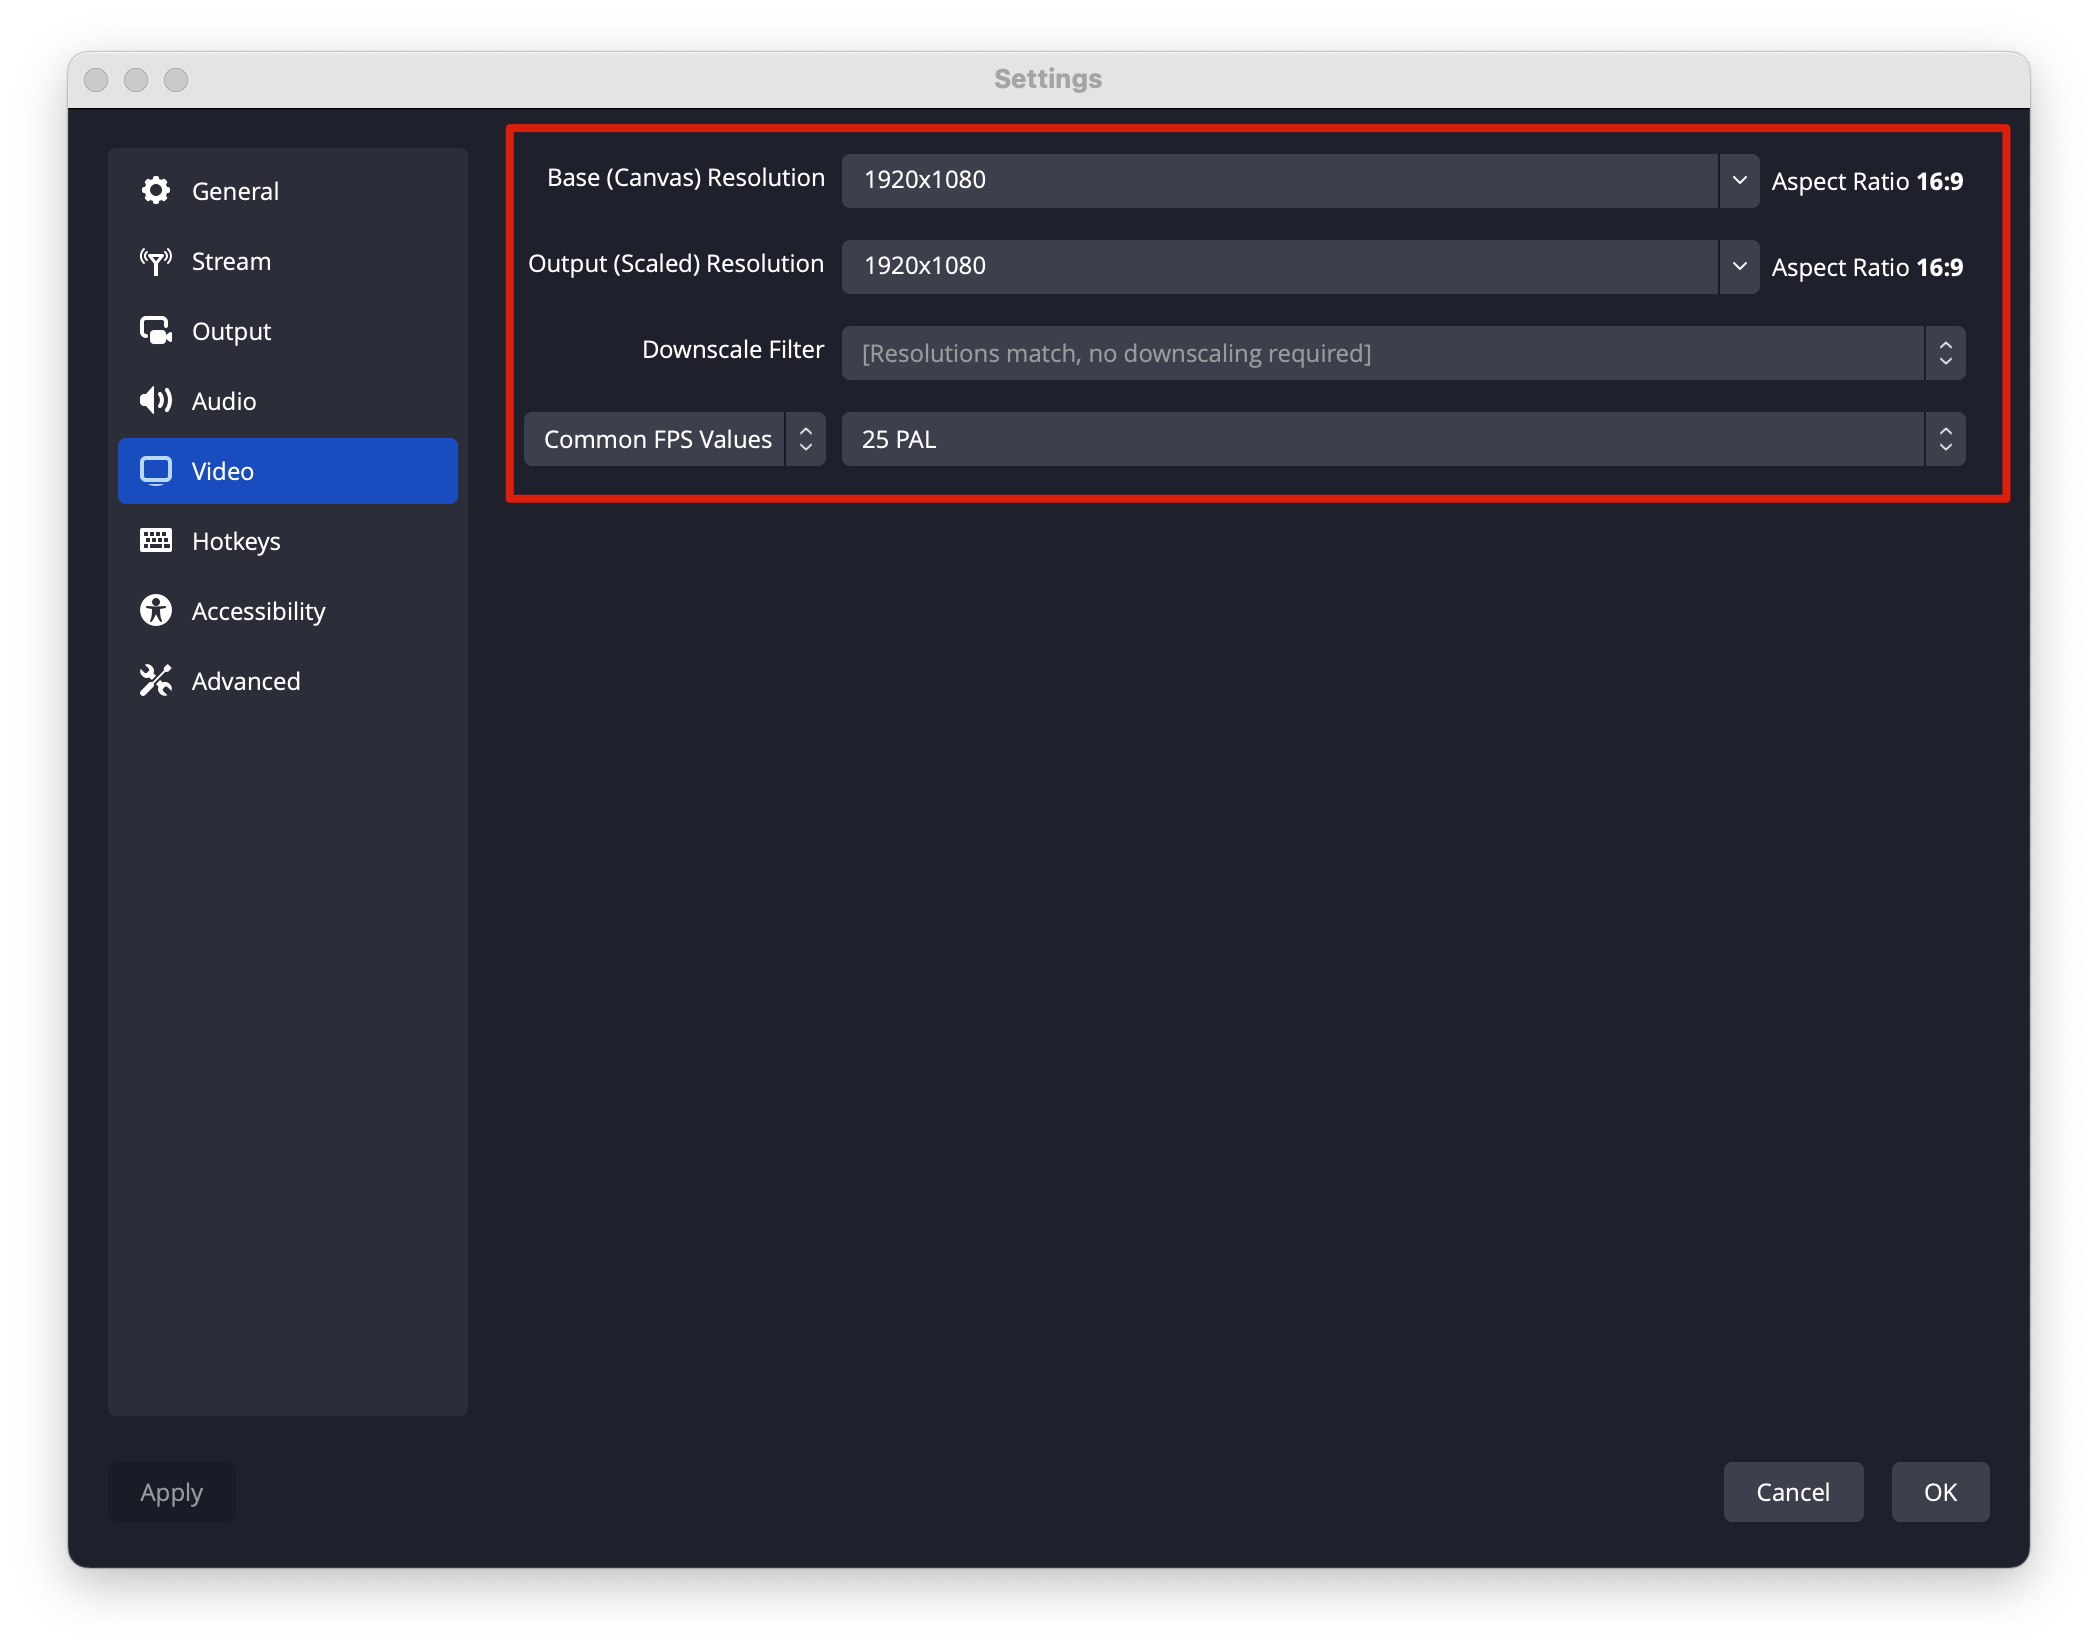Click the Stream antenna icon

click(156, 261)
